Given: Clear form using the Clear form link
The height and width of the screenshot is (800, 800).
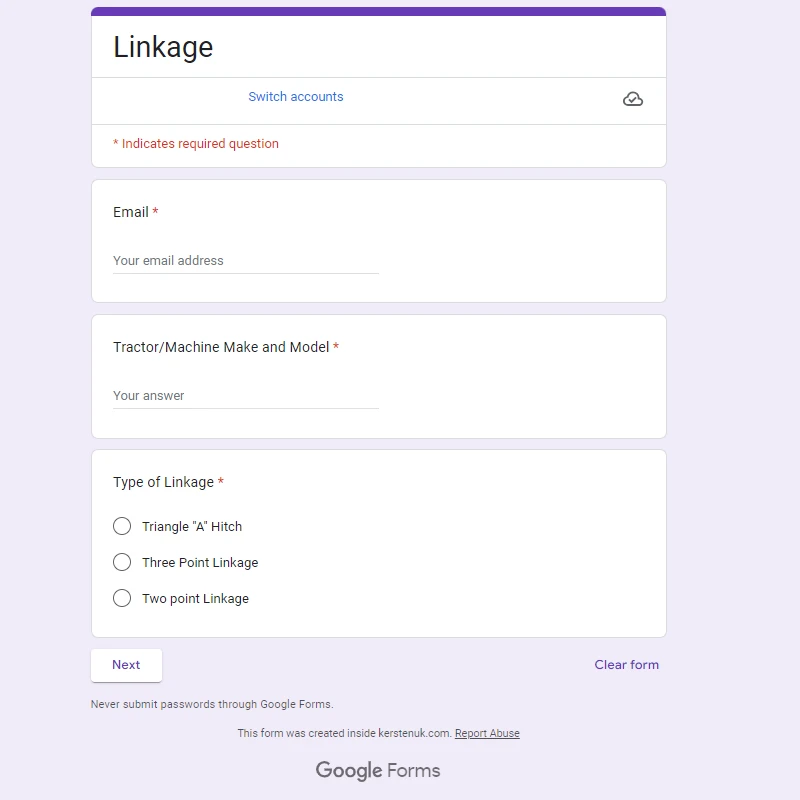Looking at the screenshot, I should click(626, 665).
